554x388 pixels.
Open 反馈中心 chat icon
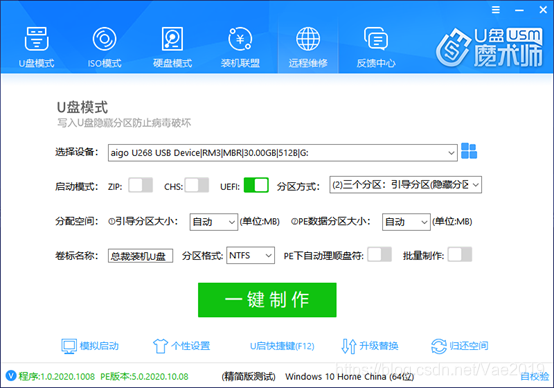point(376,39)
